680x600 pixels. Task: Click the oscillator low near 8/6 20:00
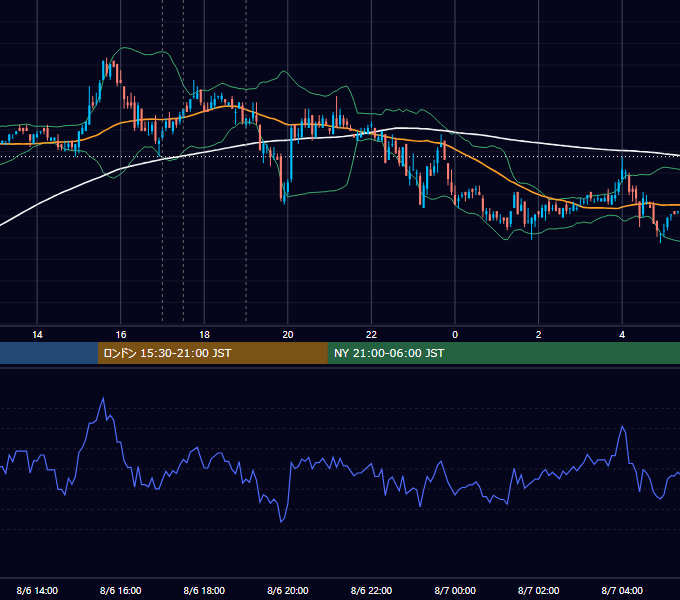tap(281, 521)
